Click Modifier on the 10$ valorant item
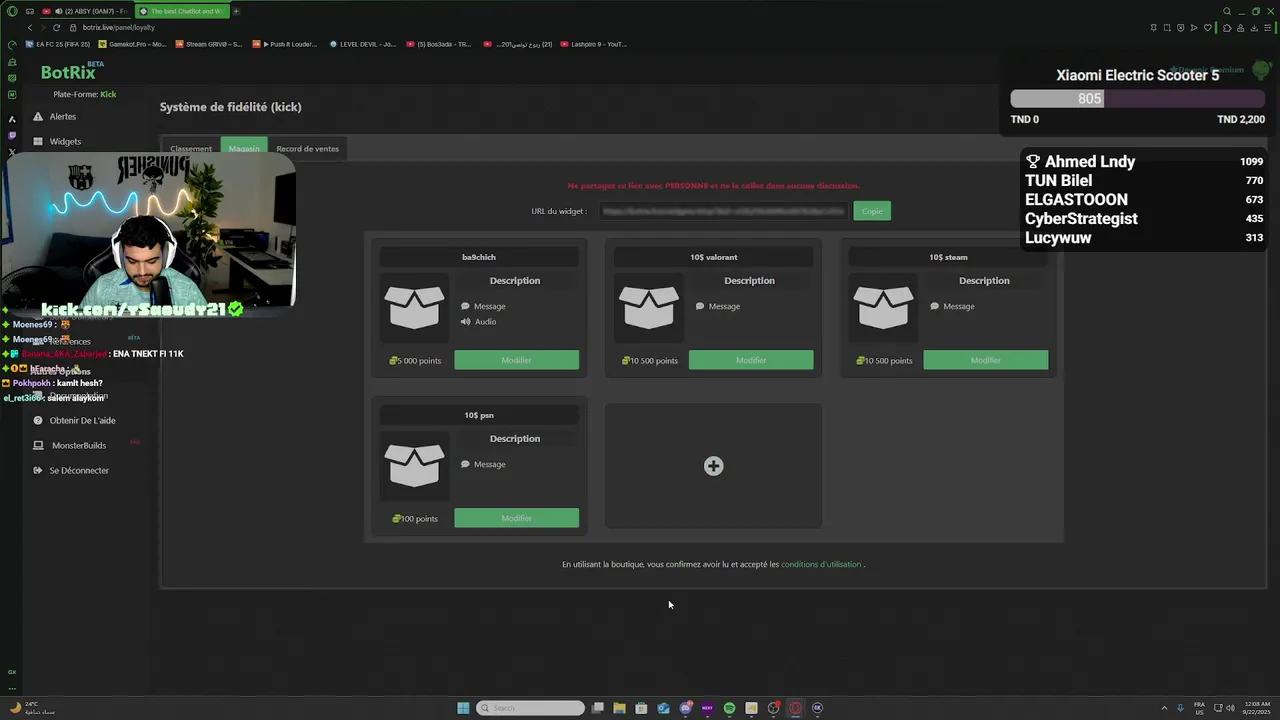The height and width of the screenshot is (720, 1280). coord(751,360)
